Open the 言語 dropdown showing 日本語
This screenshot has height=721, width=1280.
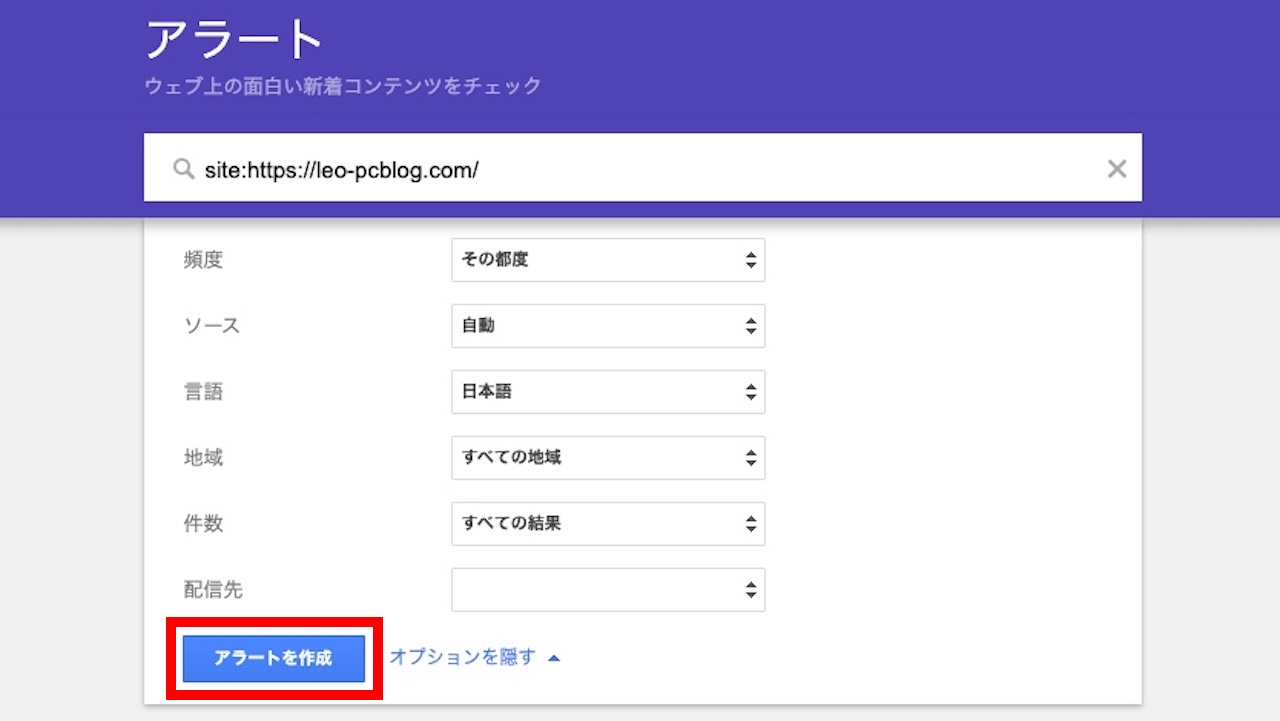point(608,392)
